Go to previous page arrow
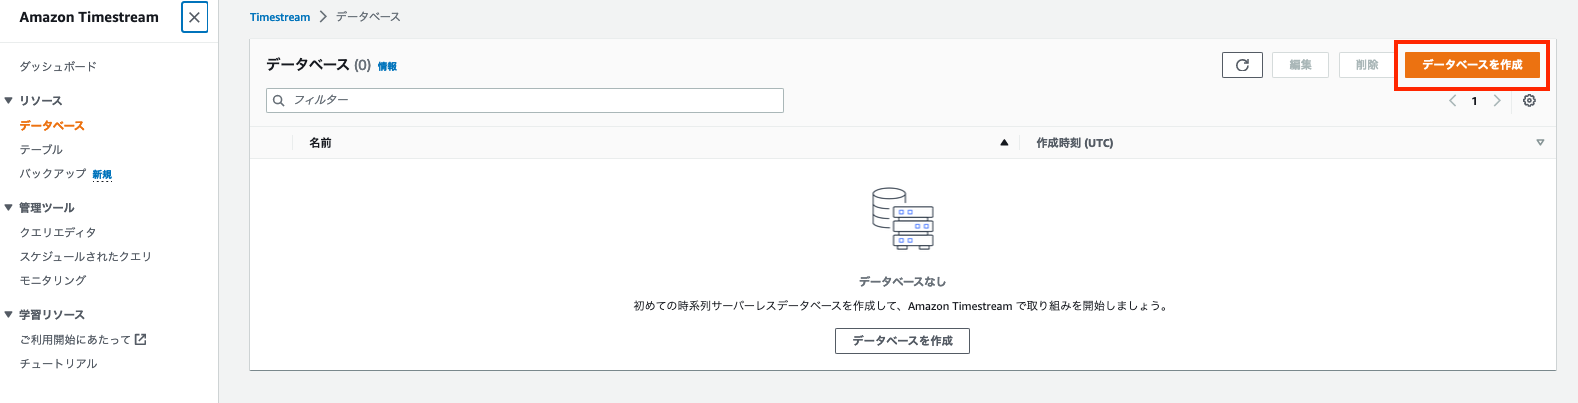The width and height of the screenshot is (1578, 403). [x=1452, y=101]
